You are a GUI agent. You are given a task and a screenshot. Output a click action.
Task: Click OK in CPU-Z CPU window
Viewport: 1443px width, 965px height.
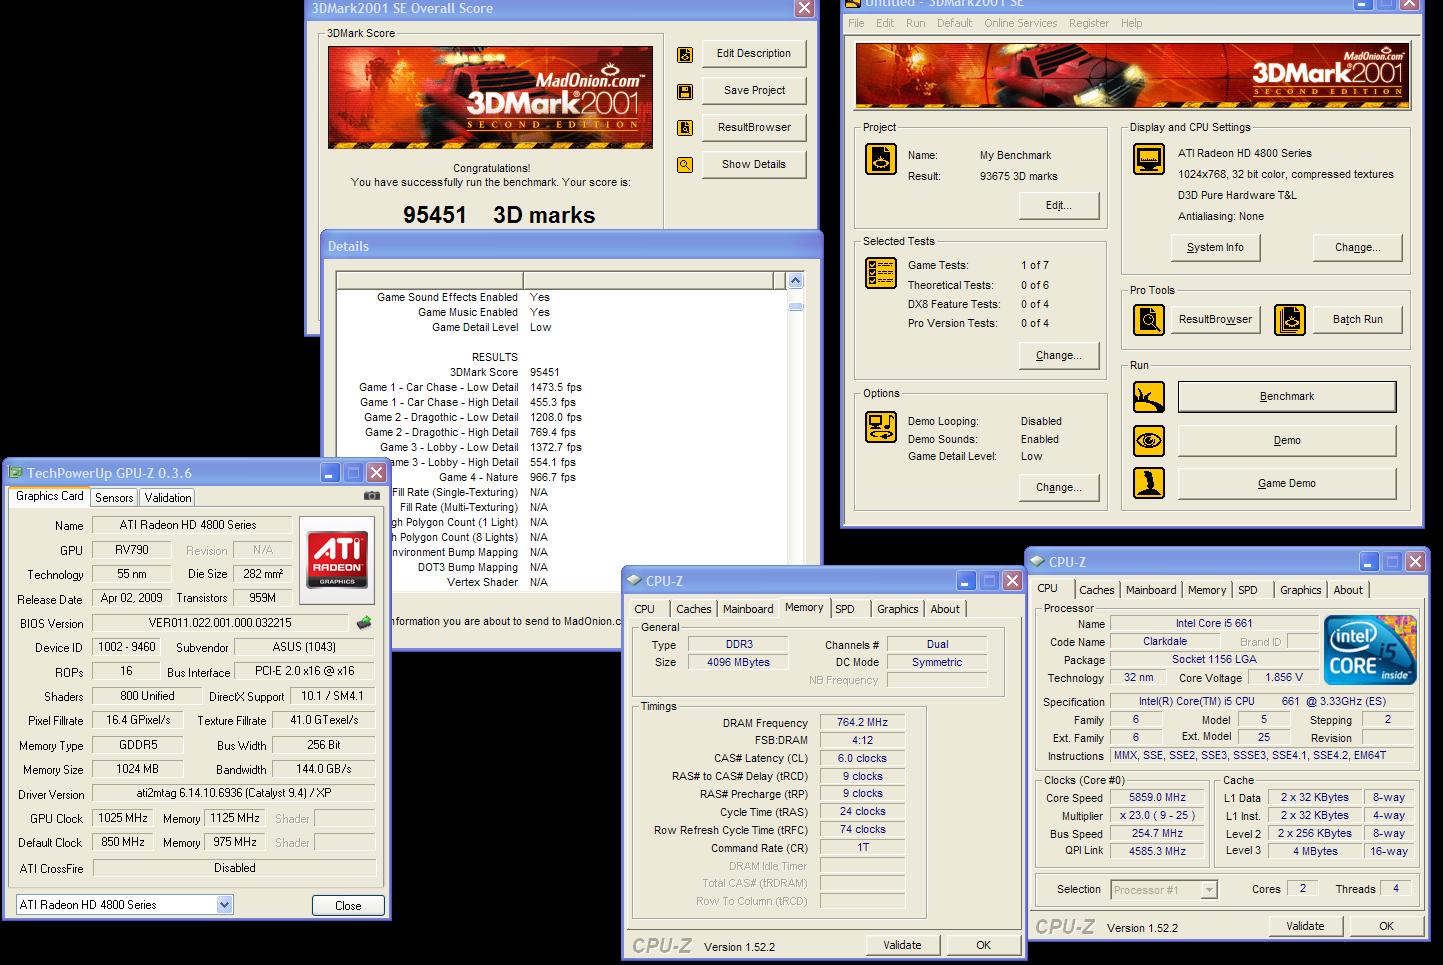[1386, 926]
